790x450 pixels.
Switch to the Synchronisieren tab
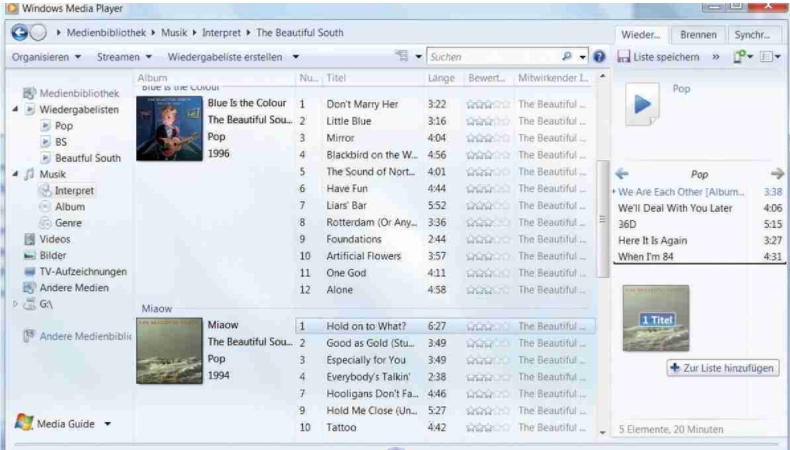[752, 35]
